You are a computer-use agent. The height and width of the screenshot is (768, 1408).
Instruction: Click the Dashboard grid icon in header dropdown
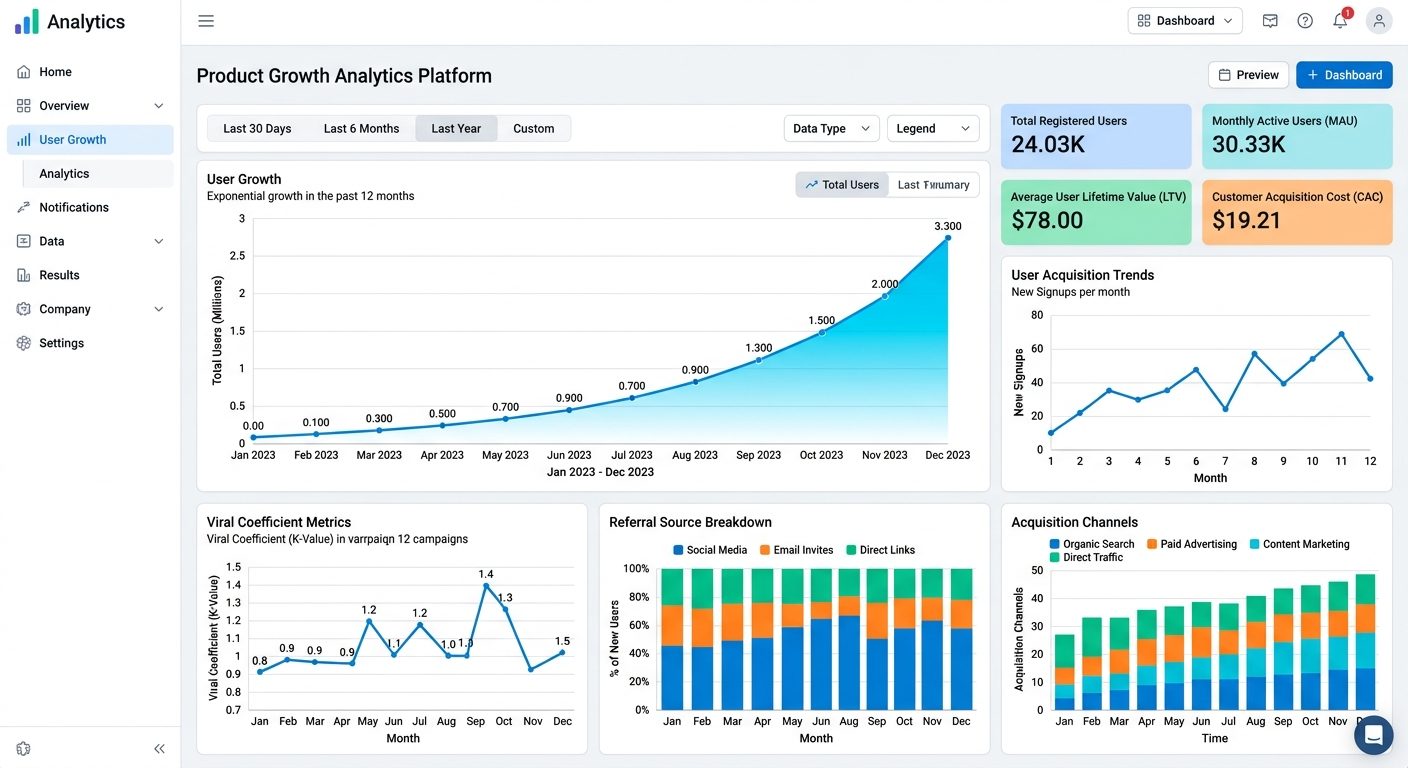pos(1144,21)
